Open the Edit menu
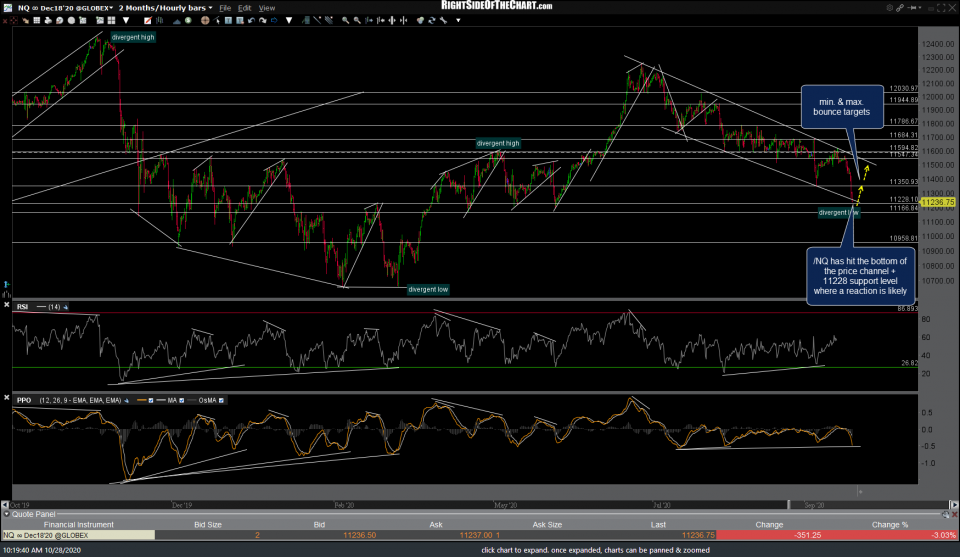The width and height of the screenshot is (960, 557). pyautogui.click(x=244, y=8)
